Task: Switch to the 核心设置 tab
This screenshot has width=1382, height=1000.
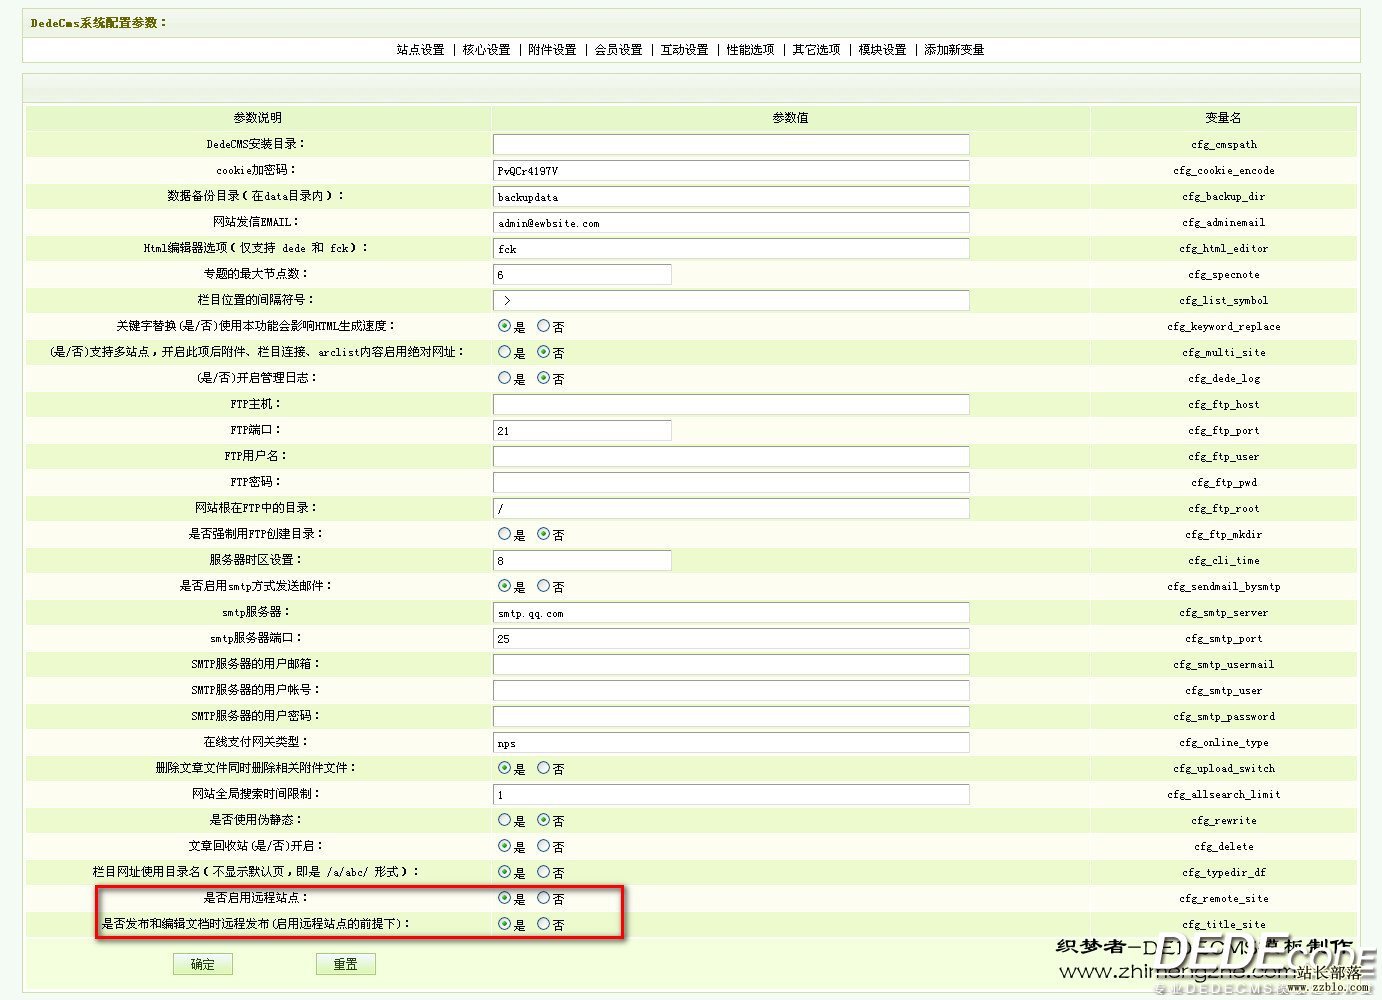Action: pos(486,49)
